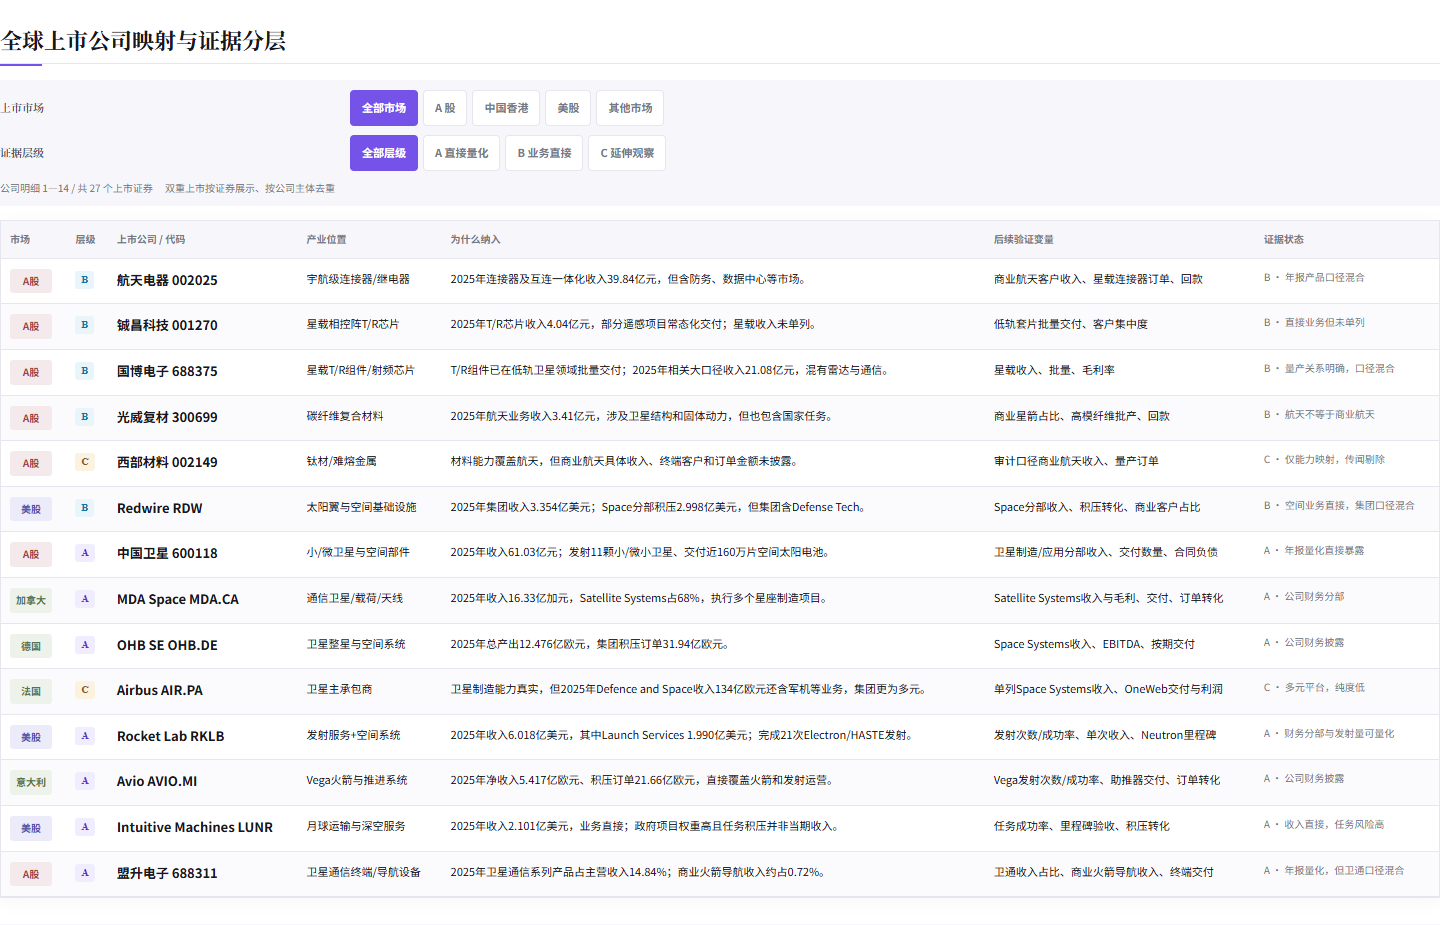The height and width of the screenshot is (925, 1440).
Task: Click the 层级 column header
Action: point(85,240)
